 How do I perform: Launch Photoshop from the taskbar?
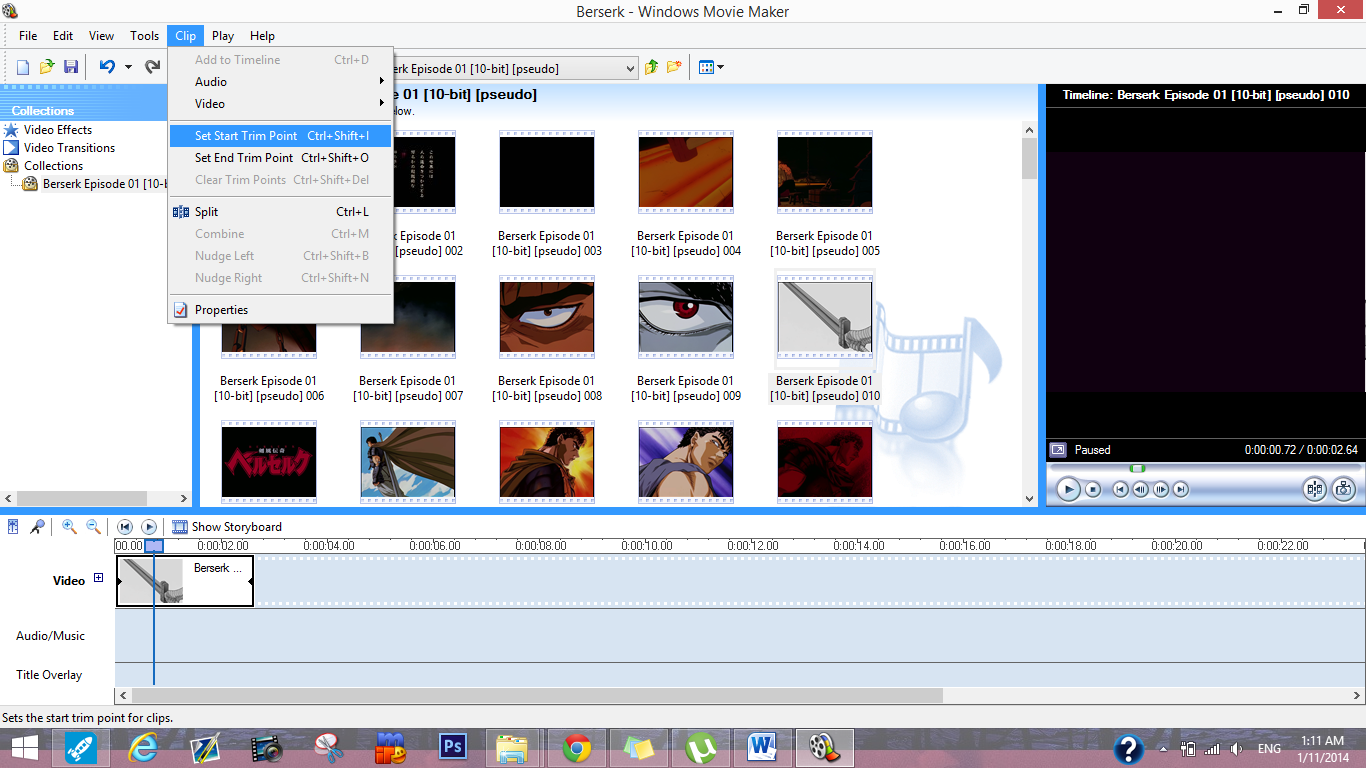point(453,748)
